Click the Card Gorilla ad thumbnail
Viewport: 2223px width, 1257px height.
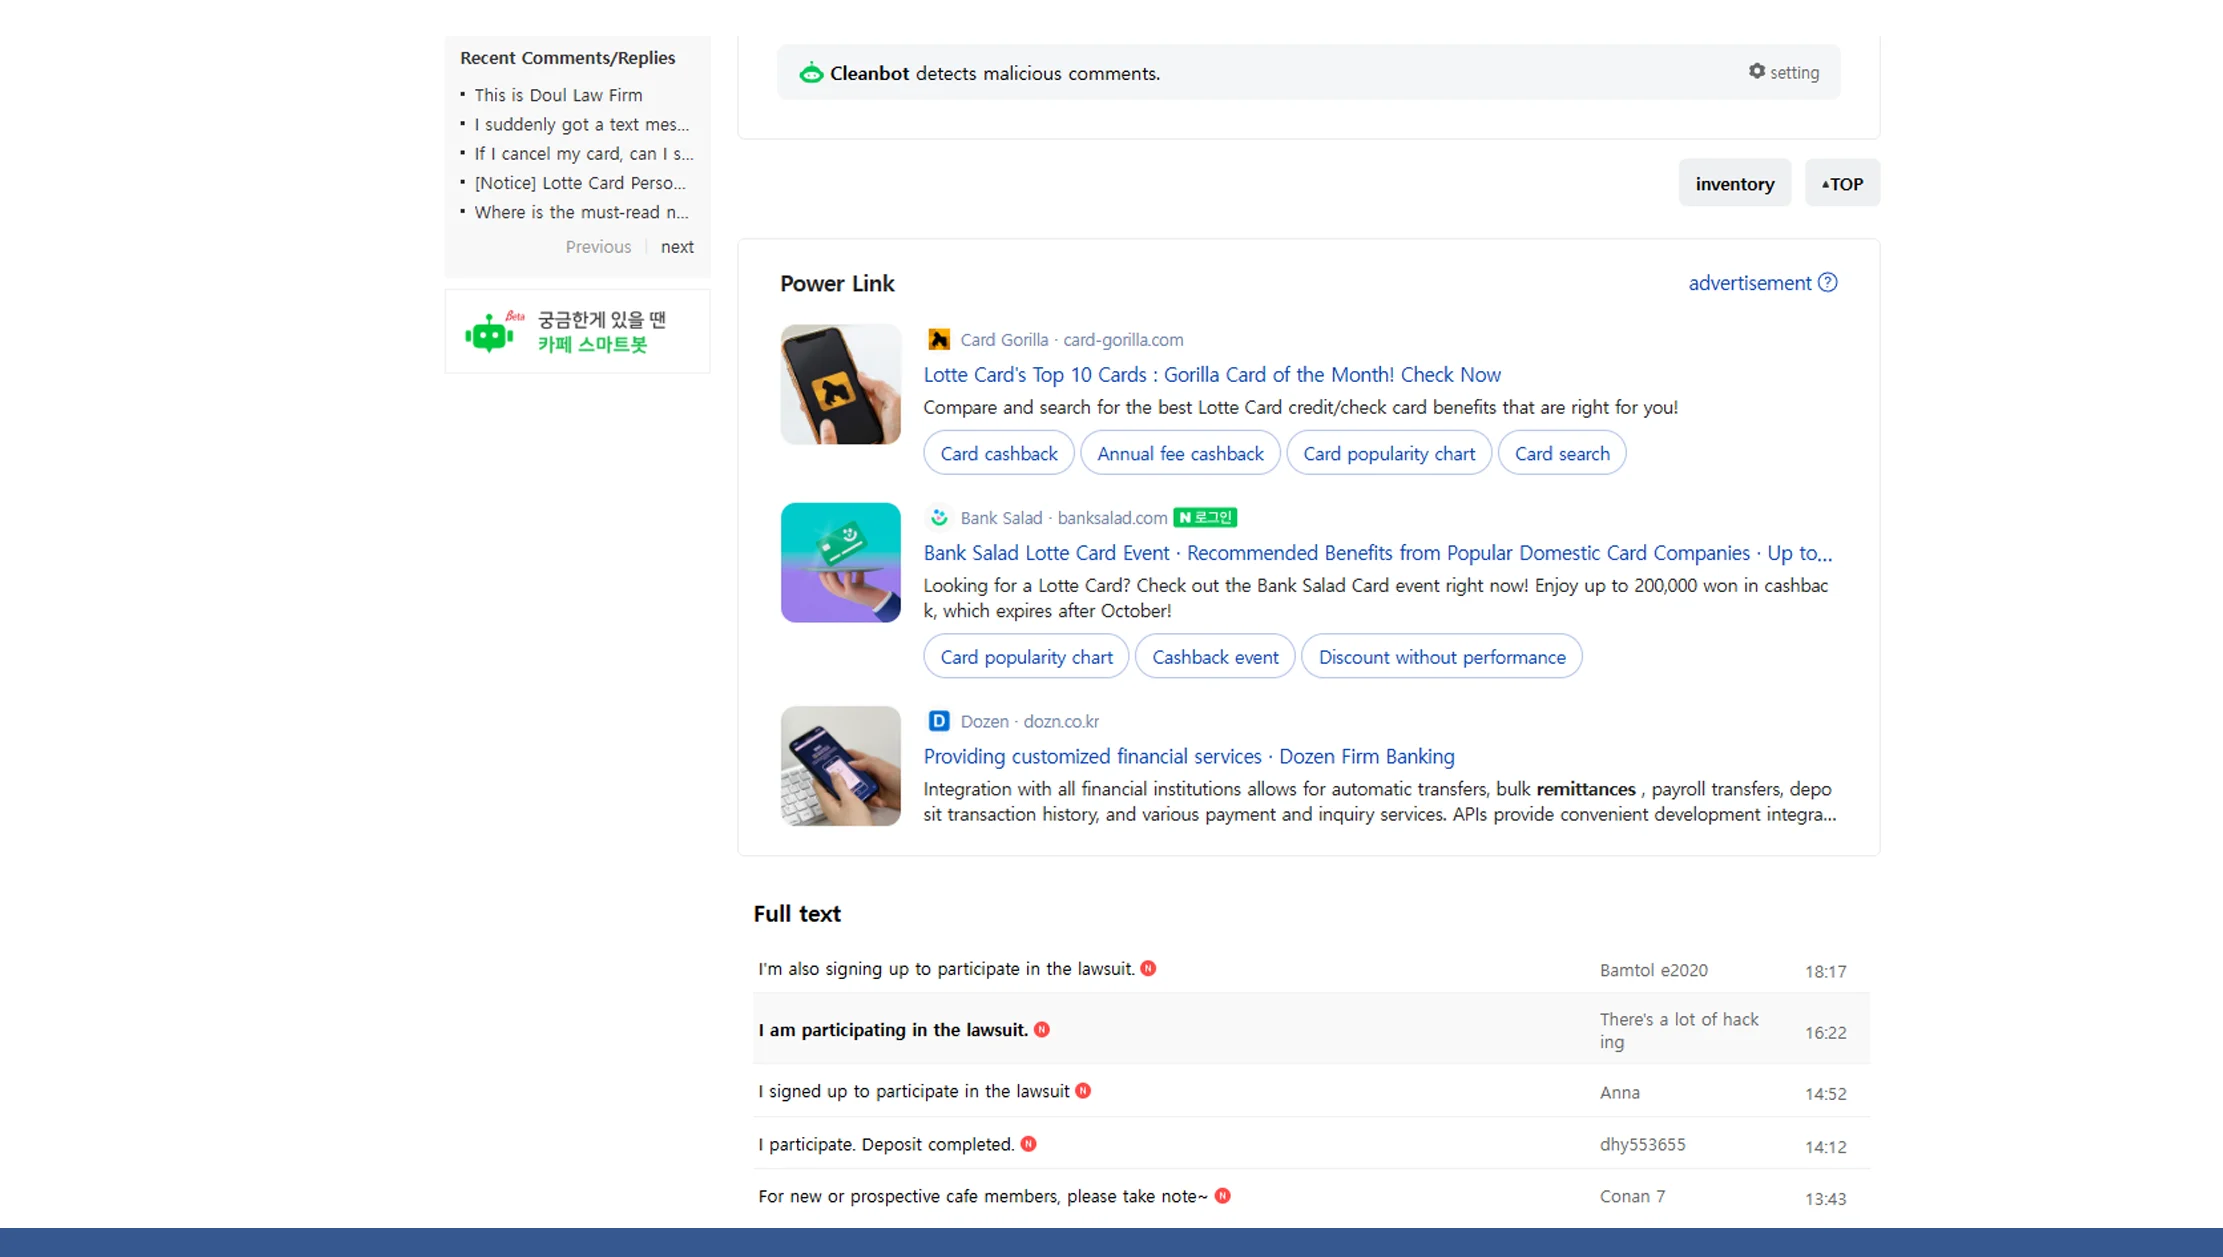click(840, 384)
